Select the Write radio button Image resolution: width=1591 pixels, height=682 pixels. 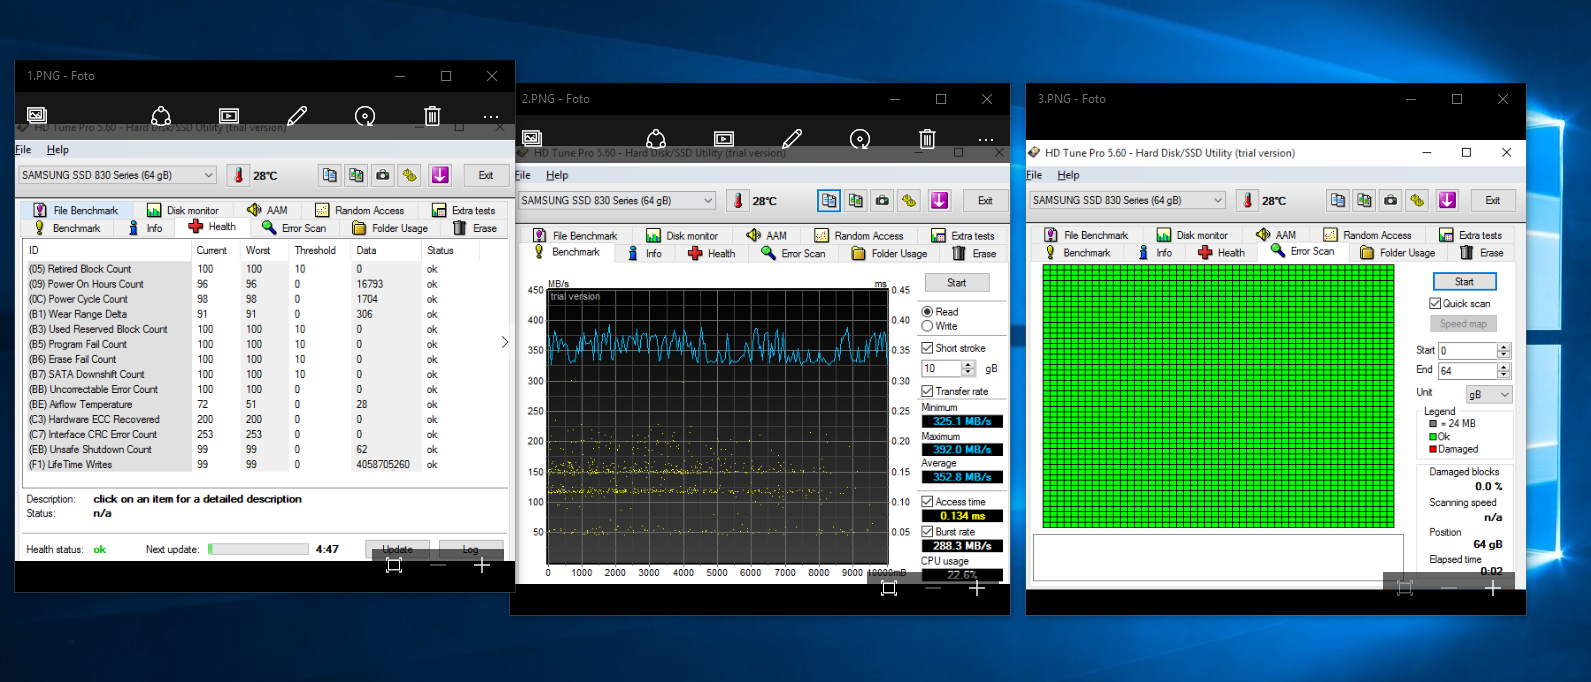click(x=927, y=326)
